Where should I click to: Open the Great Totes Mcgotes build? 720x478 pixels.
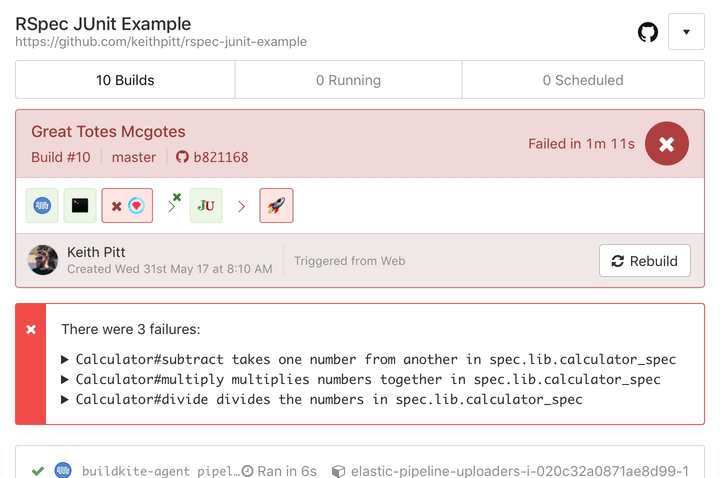(108, 132)
